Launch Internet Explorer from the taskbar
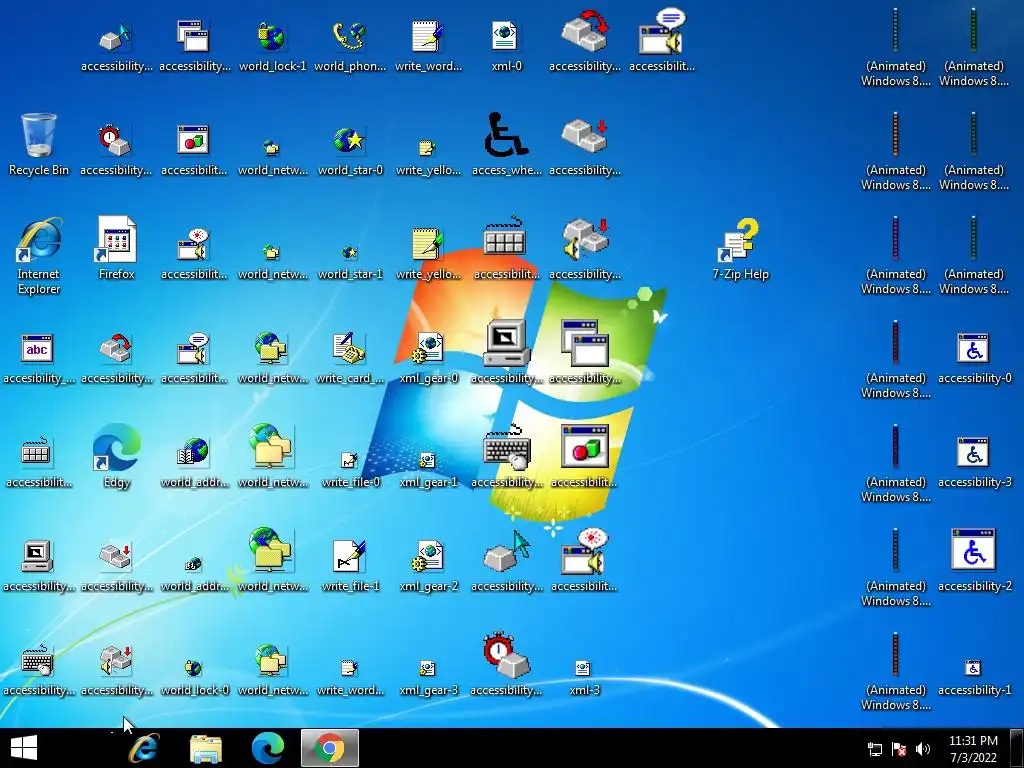Image resolution: width=1024 pixels, height=768 pixels. [144, 748]
